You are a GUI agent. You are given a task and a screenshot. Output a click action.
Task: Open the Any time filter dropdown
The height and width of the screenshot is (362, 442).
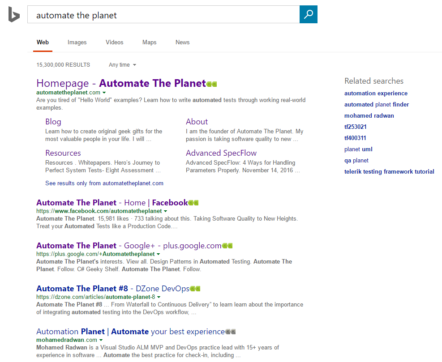[x=122, y=65]
